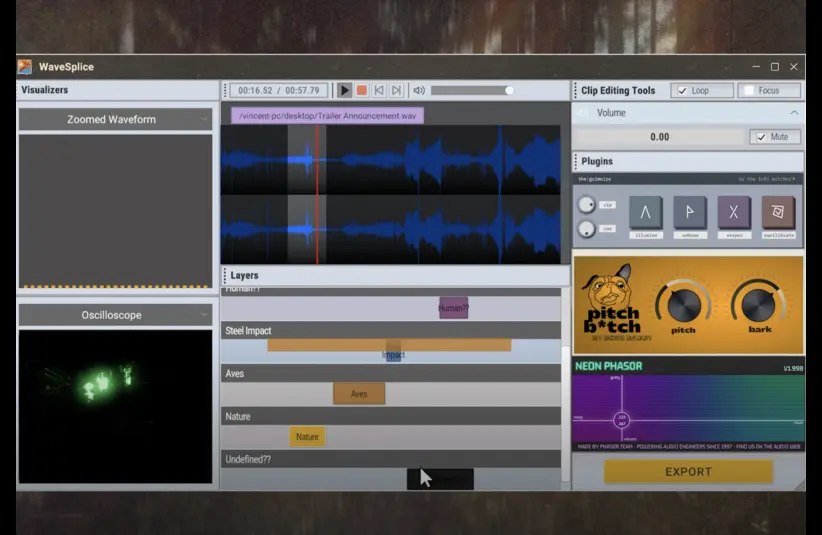
Task: Click the illumine rune button
Action: point(645,212)
